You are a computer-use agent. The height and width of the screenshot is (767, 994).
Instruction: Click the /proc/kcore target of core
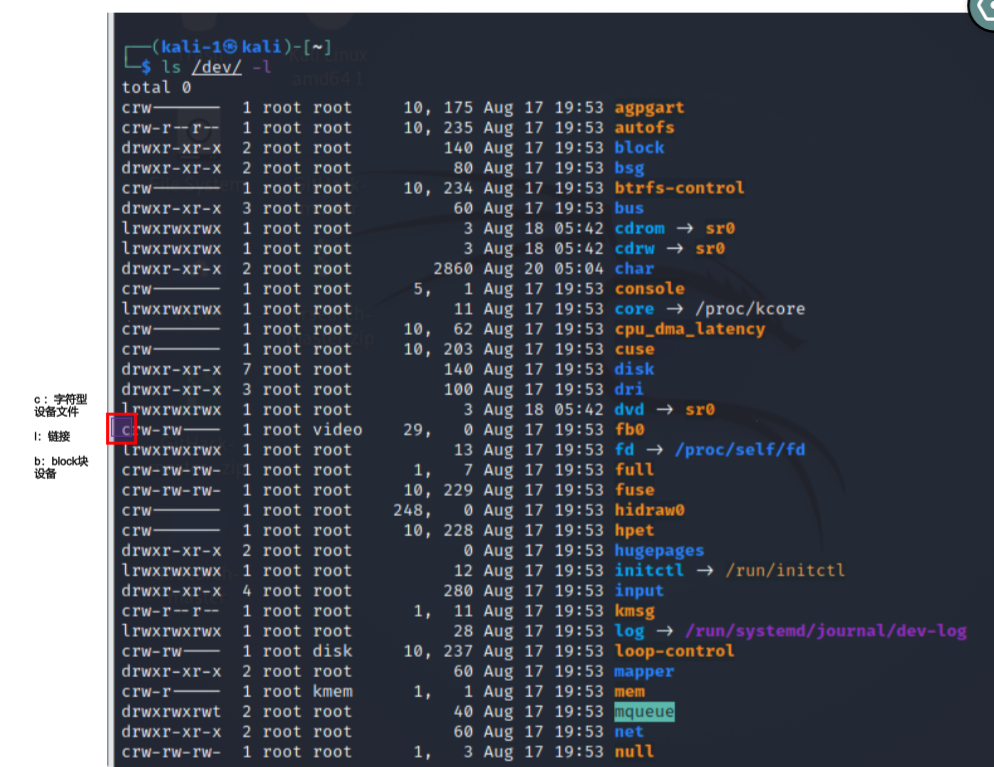(x=750, y=309)
